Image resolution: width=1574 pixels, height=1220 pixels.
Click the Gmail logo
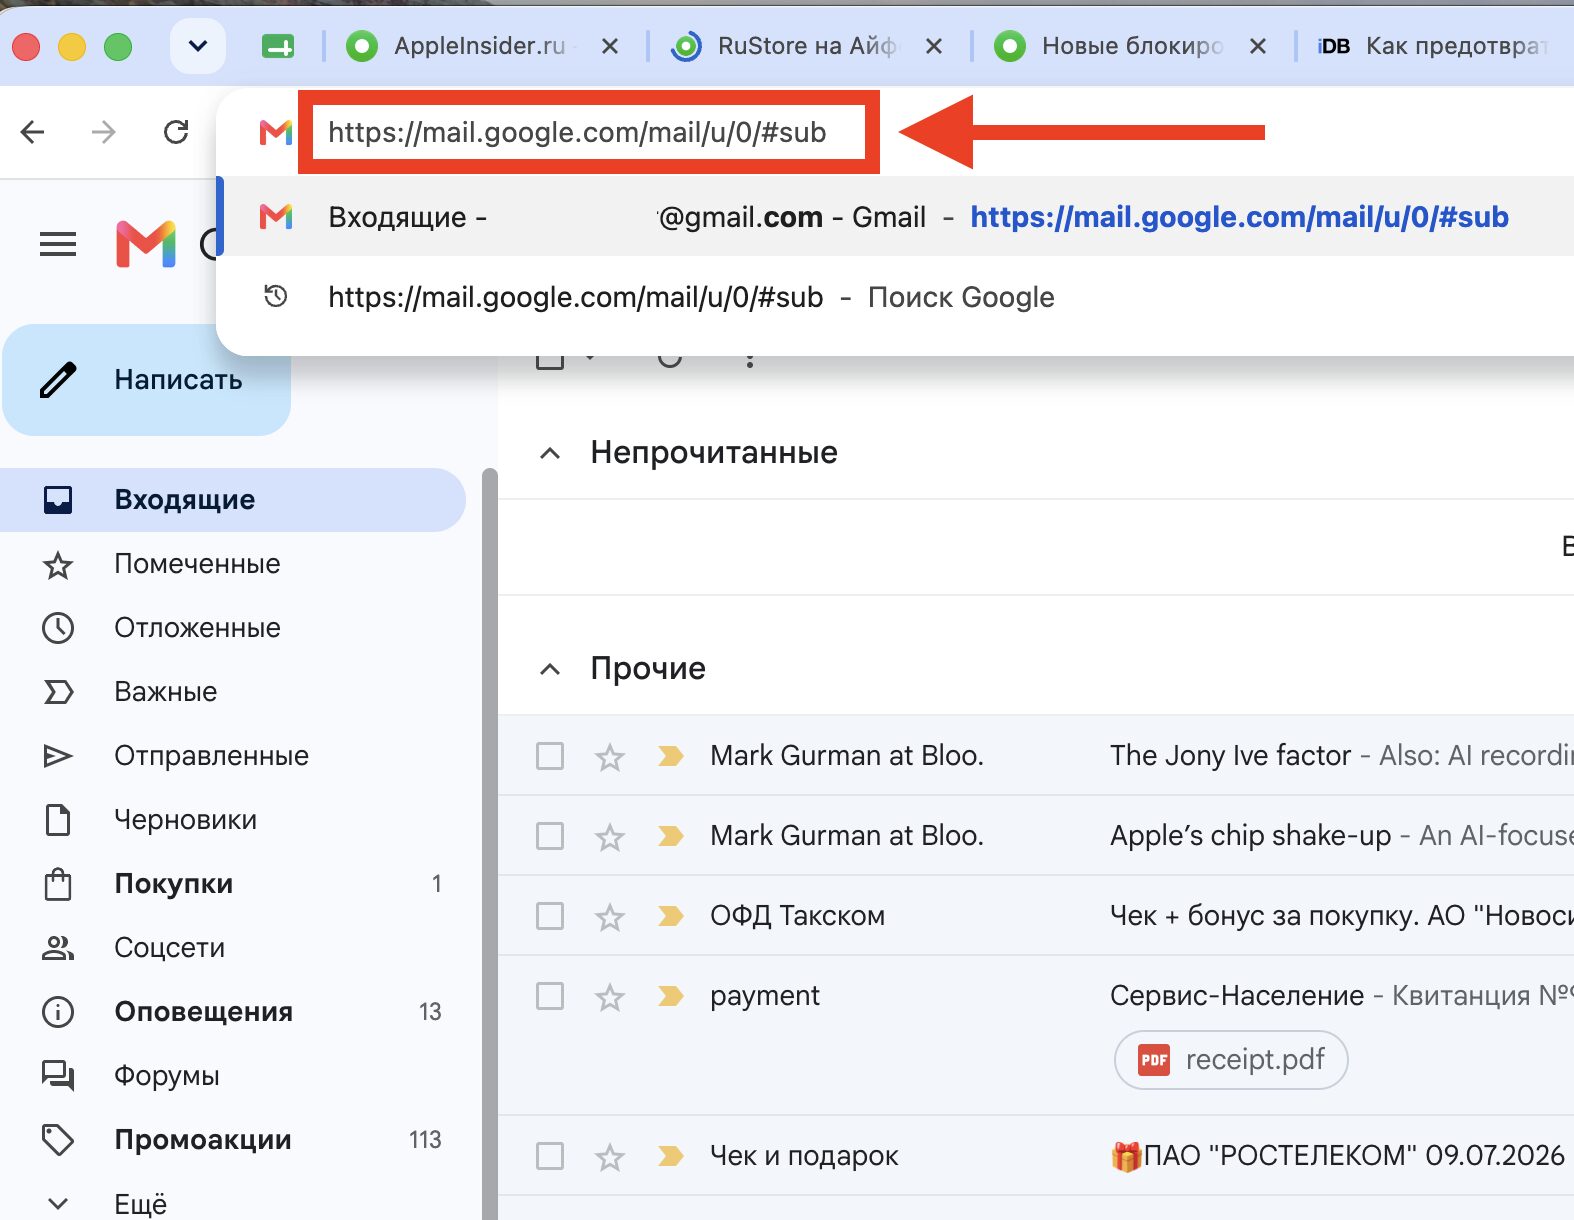click(x=146, y=244)
